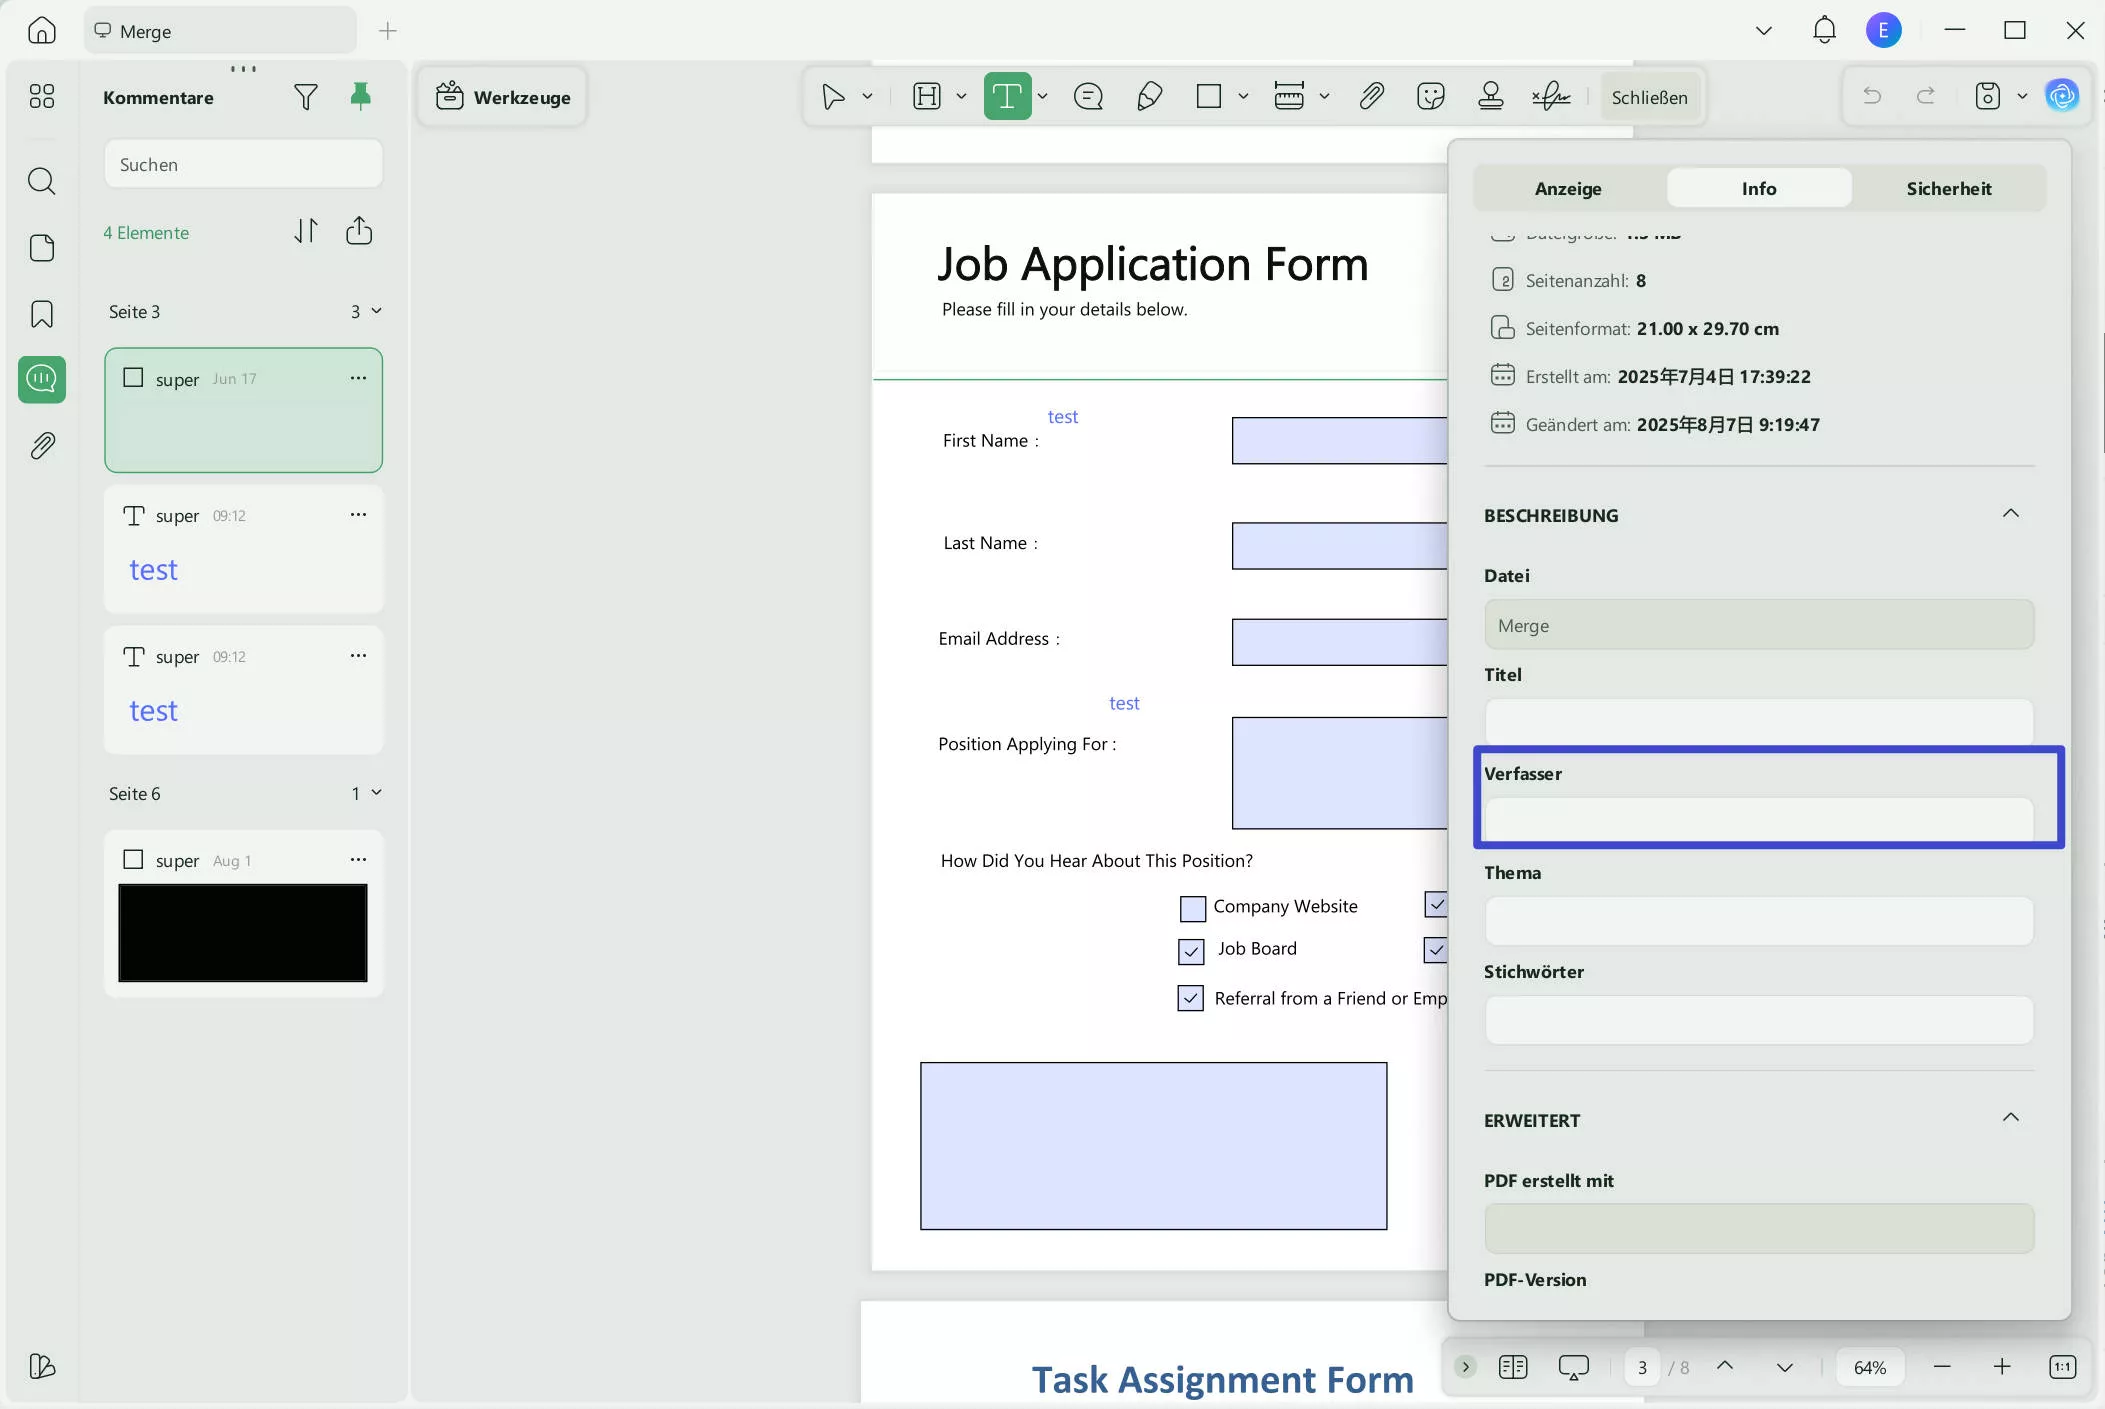Toggle the reading mode book icon
2105x1409 pixels.
click(x=1513, y=1366)
